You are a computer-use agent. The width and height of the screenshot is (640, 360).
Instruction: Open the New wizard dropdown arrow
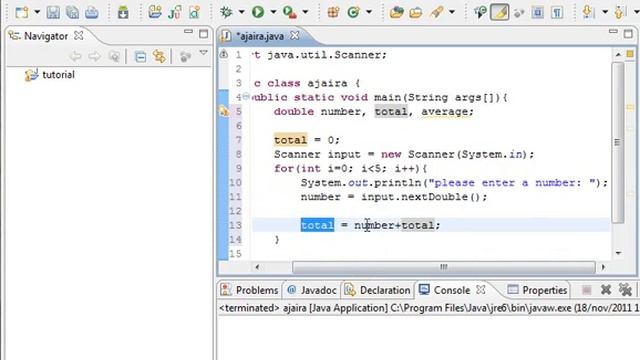coord(37,12)
